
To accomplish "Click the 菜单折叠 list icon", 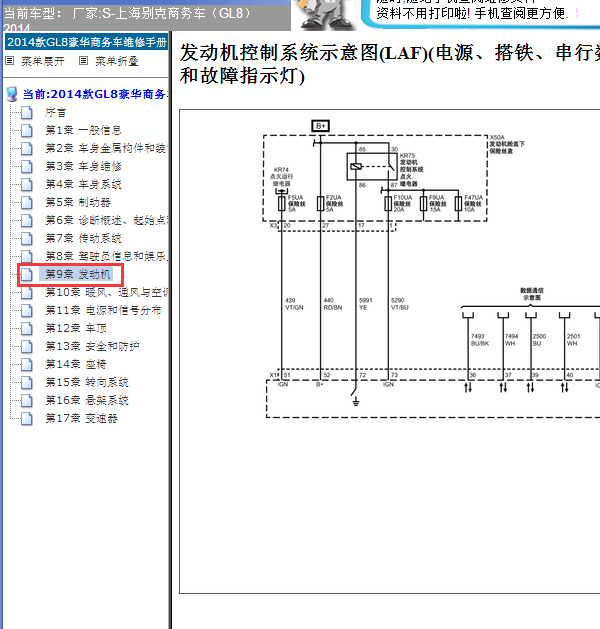I will [x=83, y=61].
